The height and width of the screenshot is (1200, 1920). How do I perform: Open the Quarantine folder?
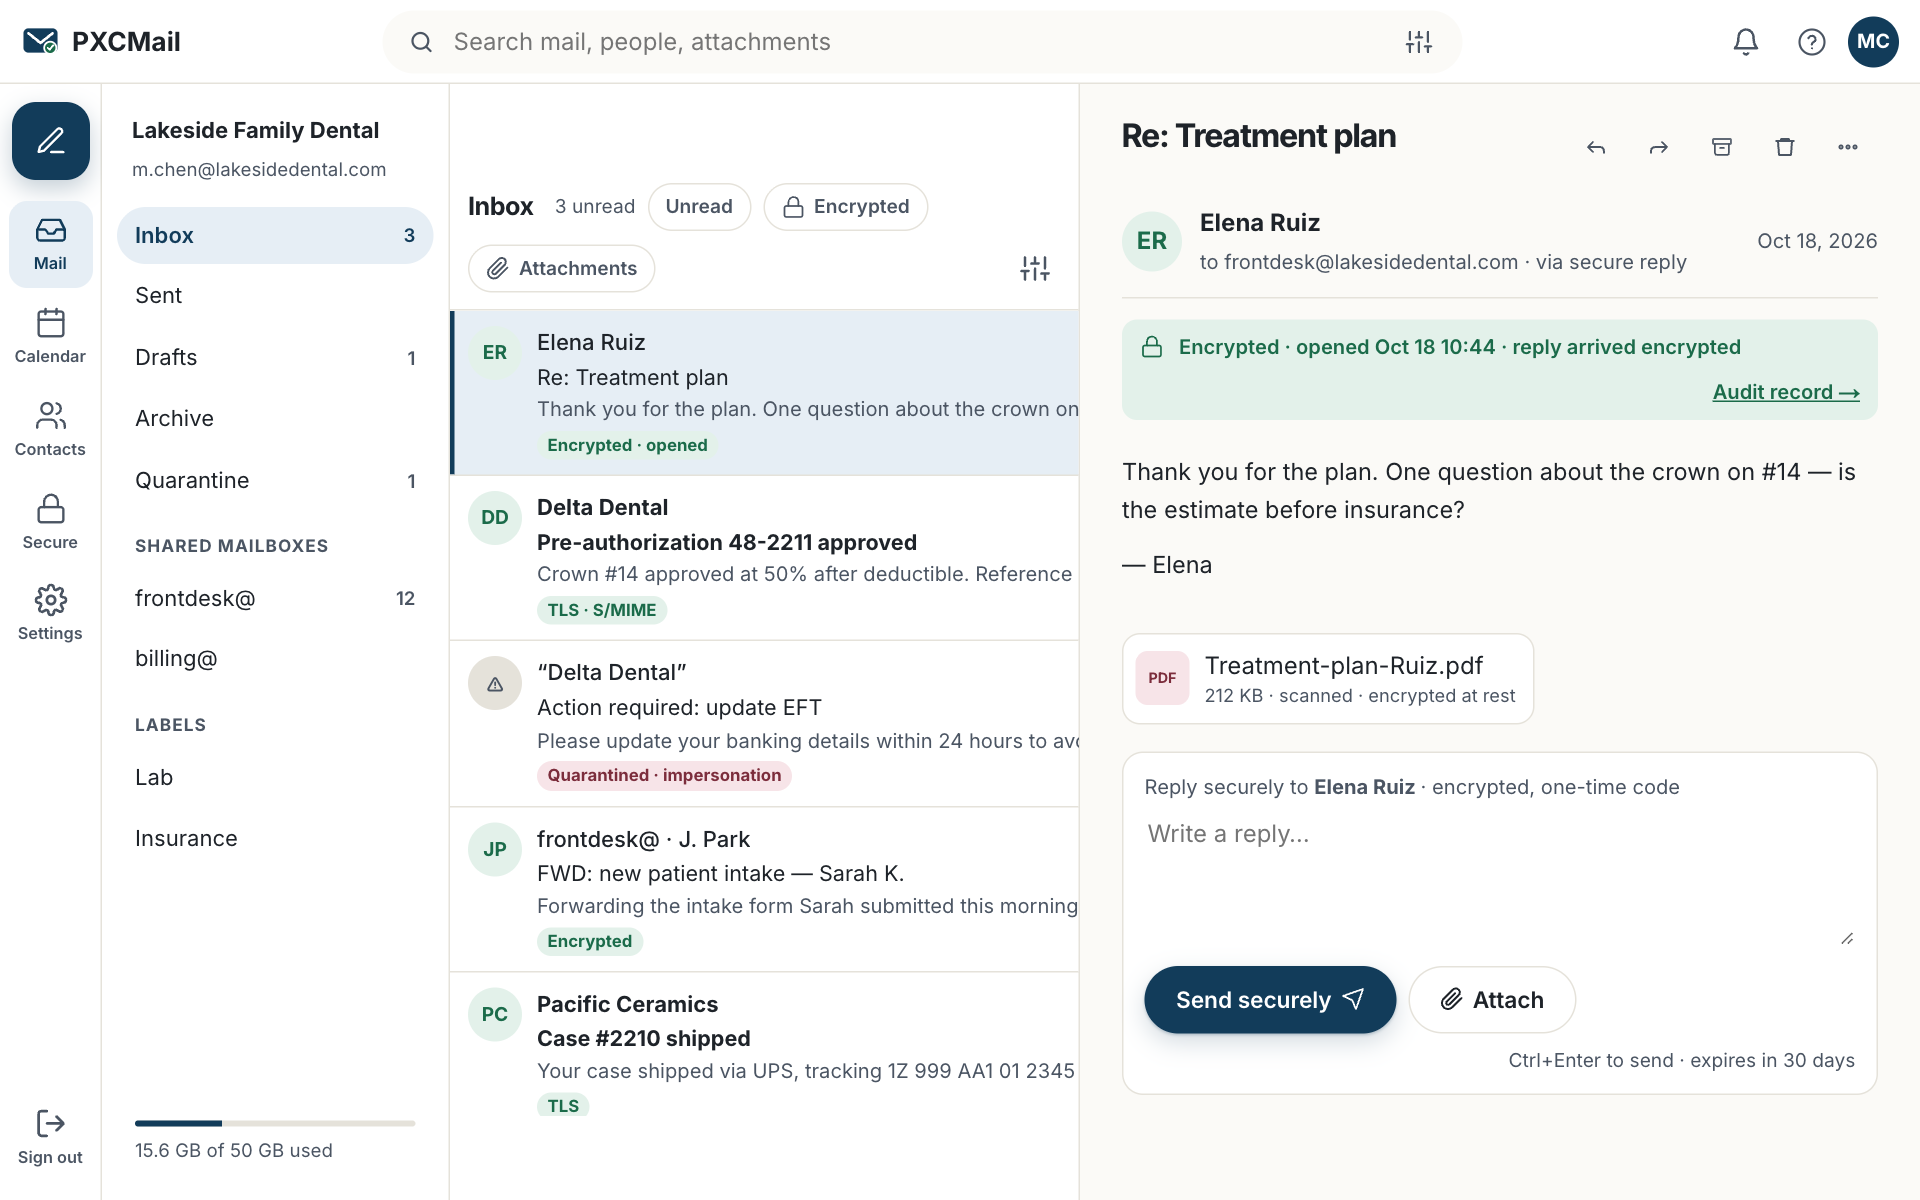point(275,481)
